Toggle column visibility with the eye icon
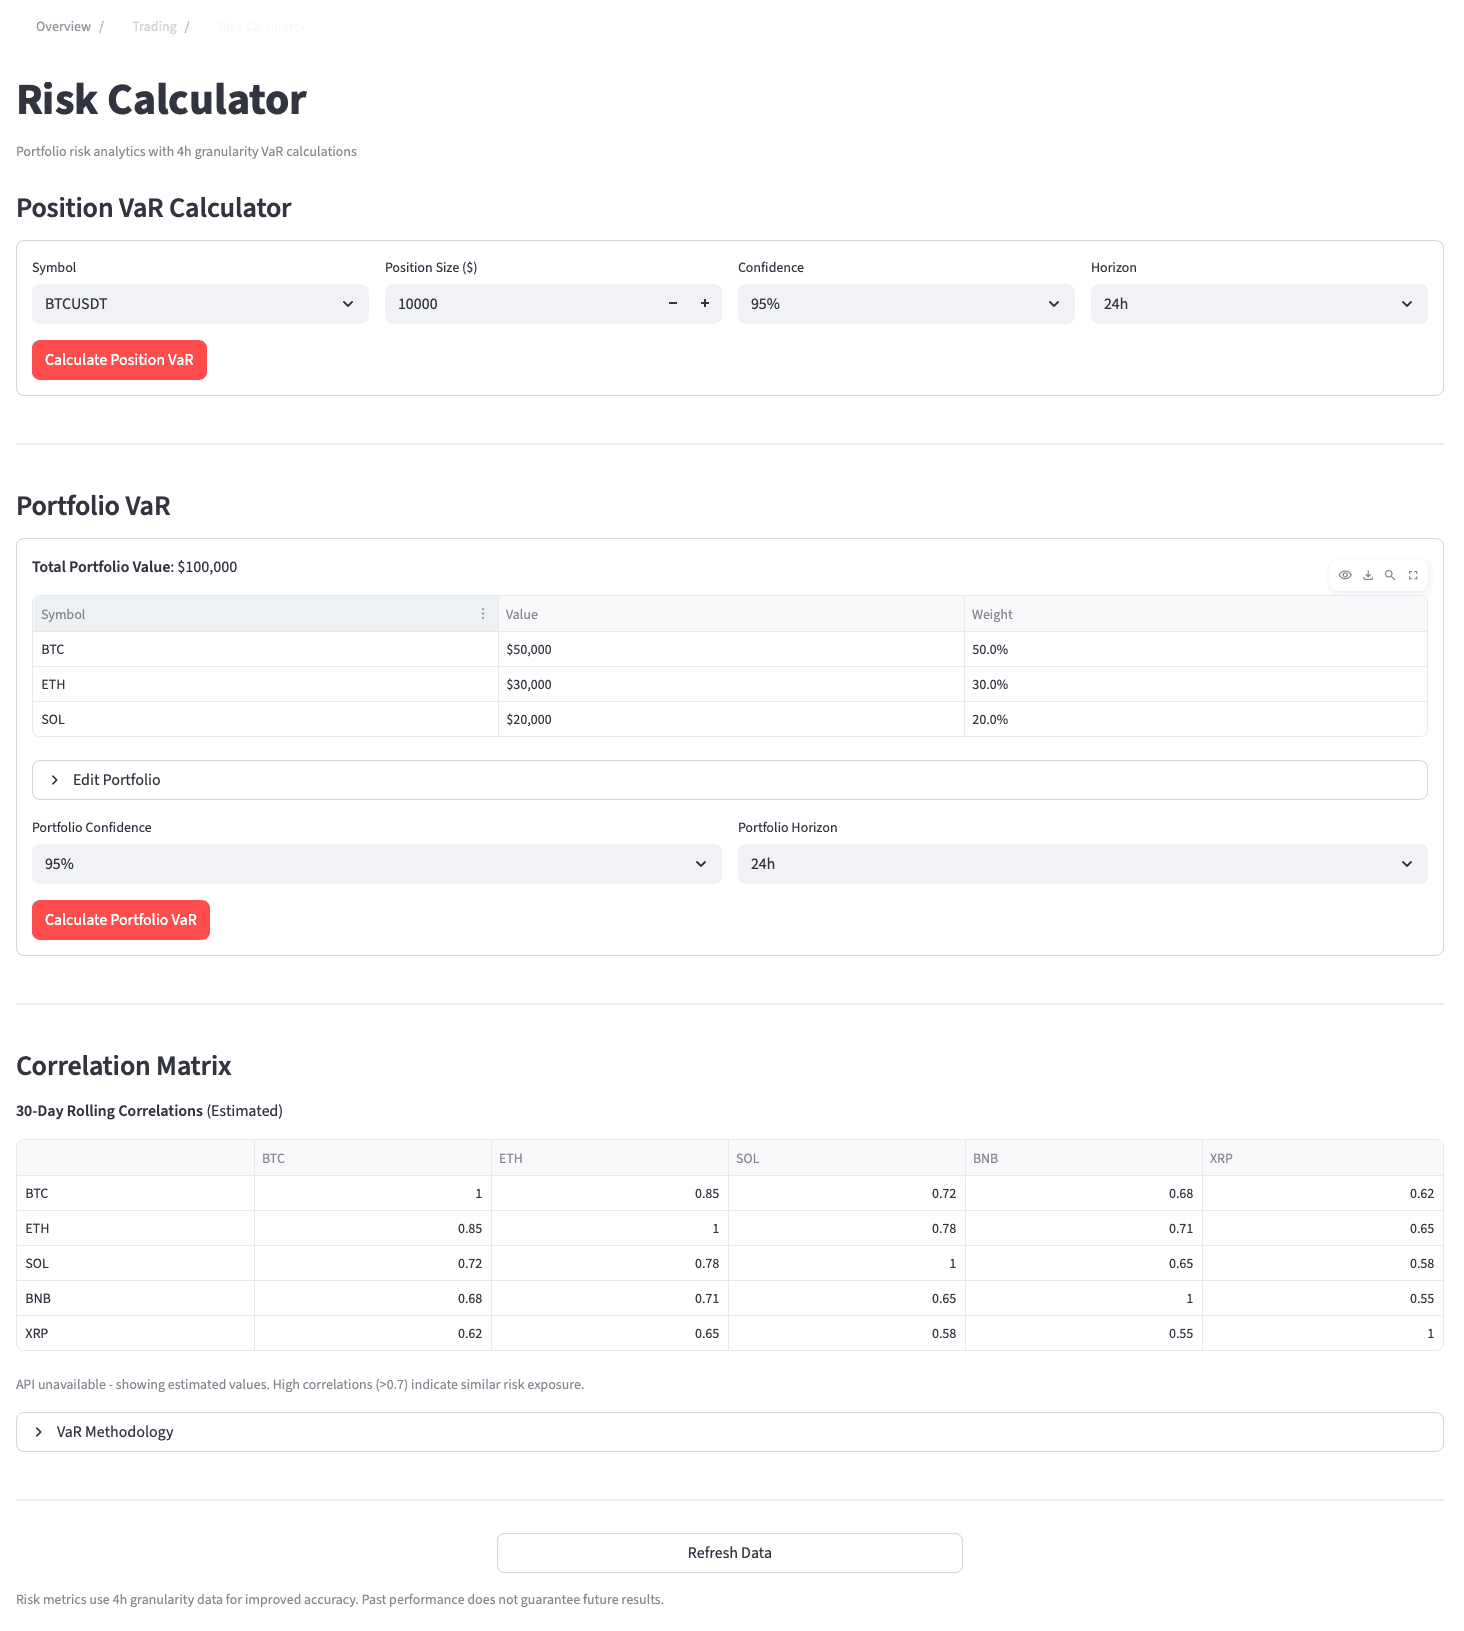 (x=1344, y=575)
